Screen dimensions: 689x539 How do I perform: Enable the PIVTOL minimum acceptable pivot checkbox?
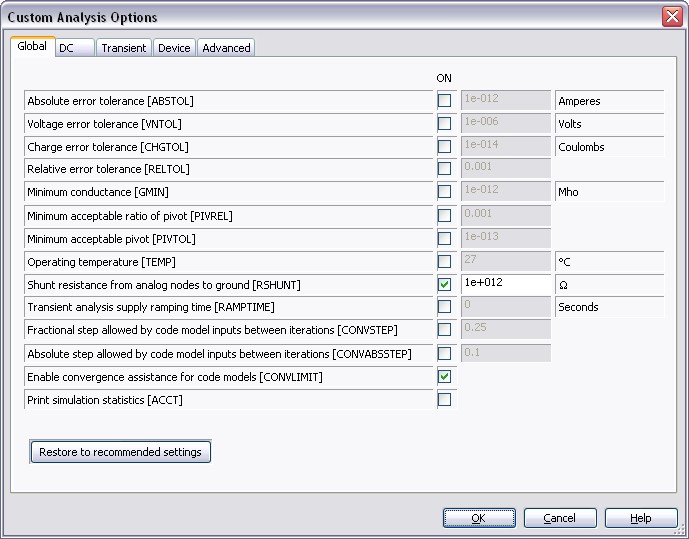pyautogui.click(x=444, y=238)
